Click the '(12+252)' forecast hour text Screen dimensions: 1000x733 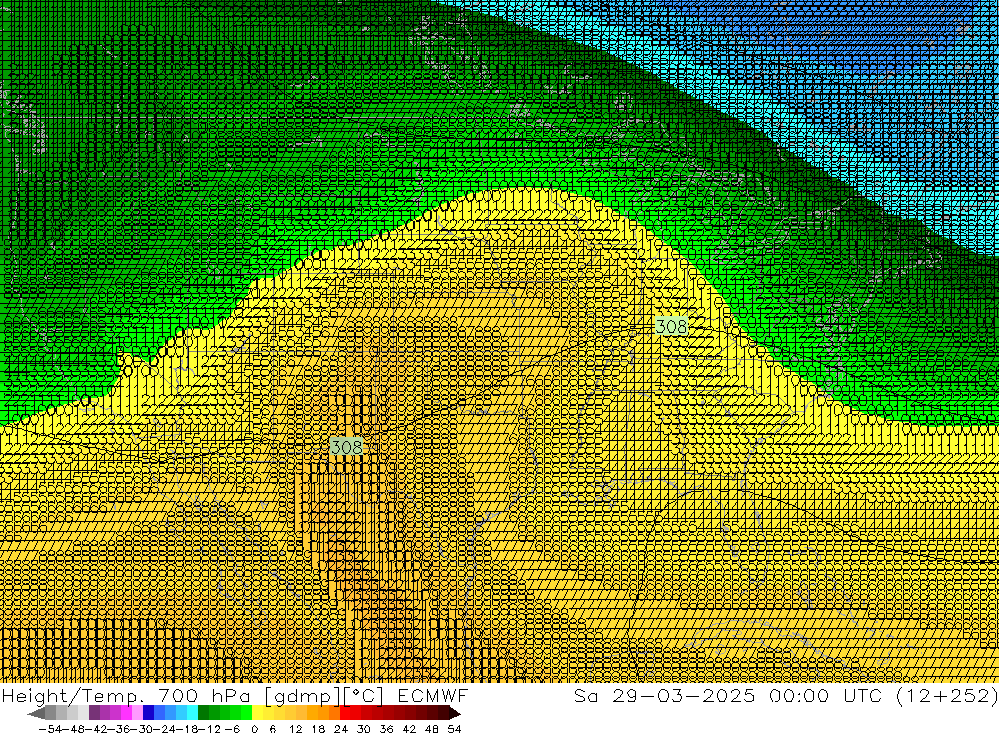946,695
